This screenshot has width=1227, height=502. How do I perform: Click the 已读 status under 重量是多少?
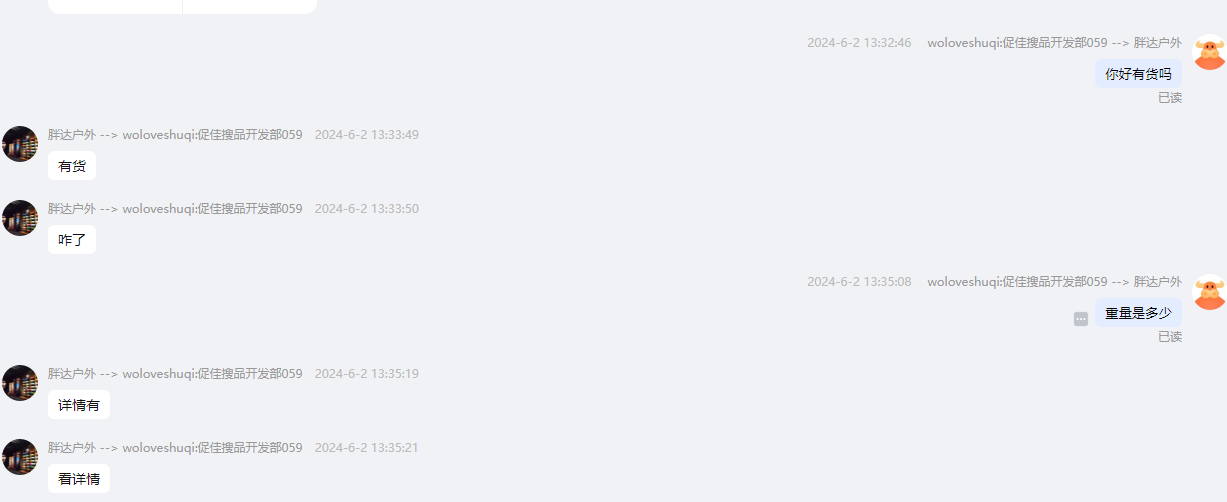(1170, 337)
